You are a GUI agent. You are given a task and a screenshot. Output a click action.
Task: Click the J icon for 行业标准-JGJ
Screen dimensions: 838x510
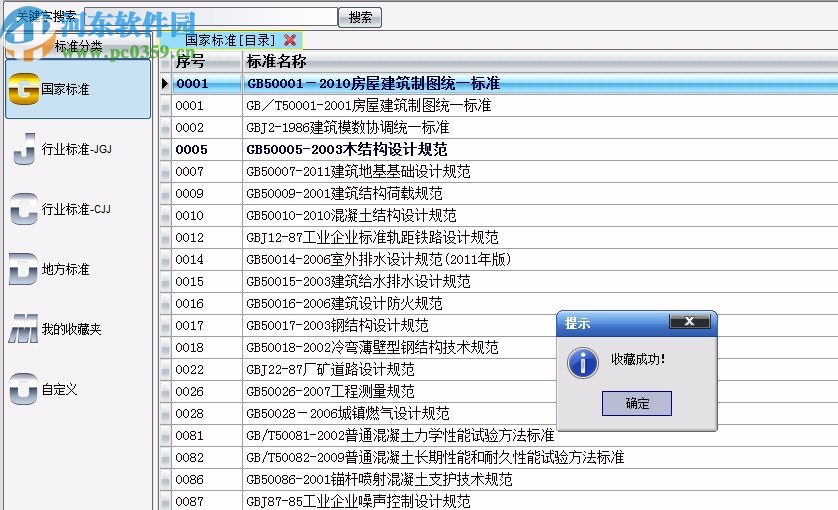pyautogui.click(x=25, y=149)
